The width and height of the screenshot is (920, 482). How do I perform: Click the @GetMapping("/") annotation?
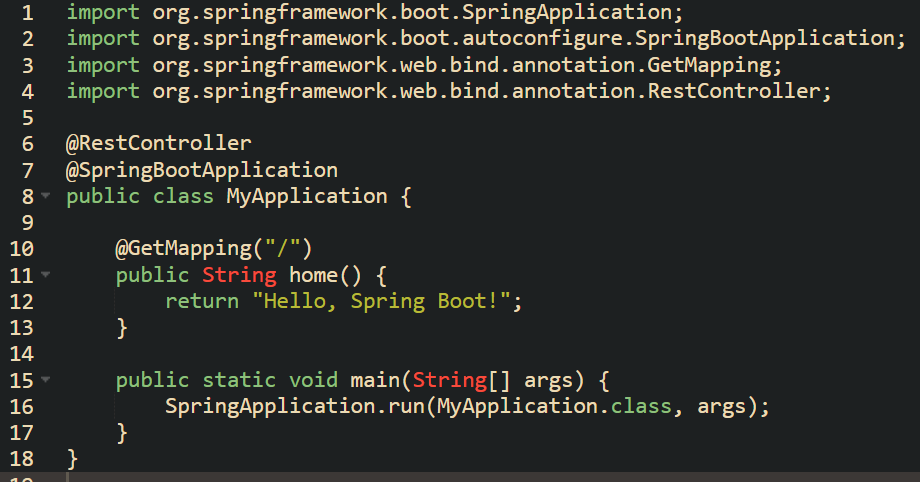(214, 249)
